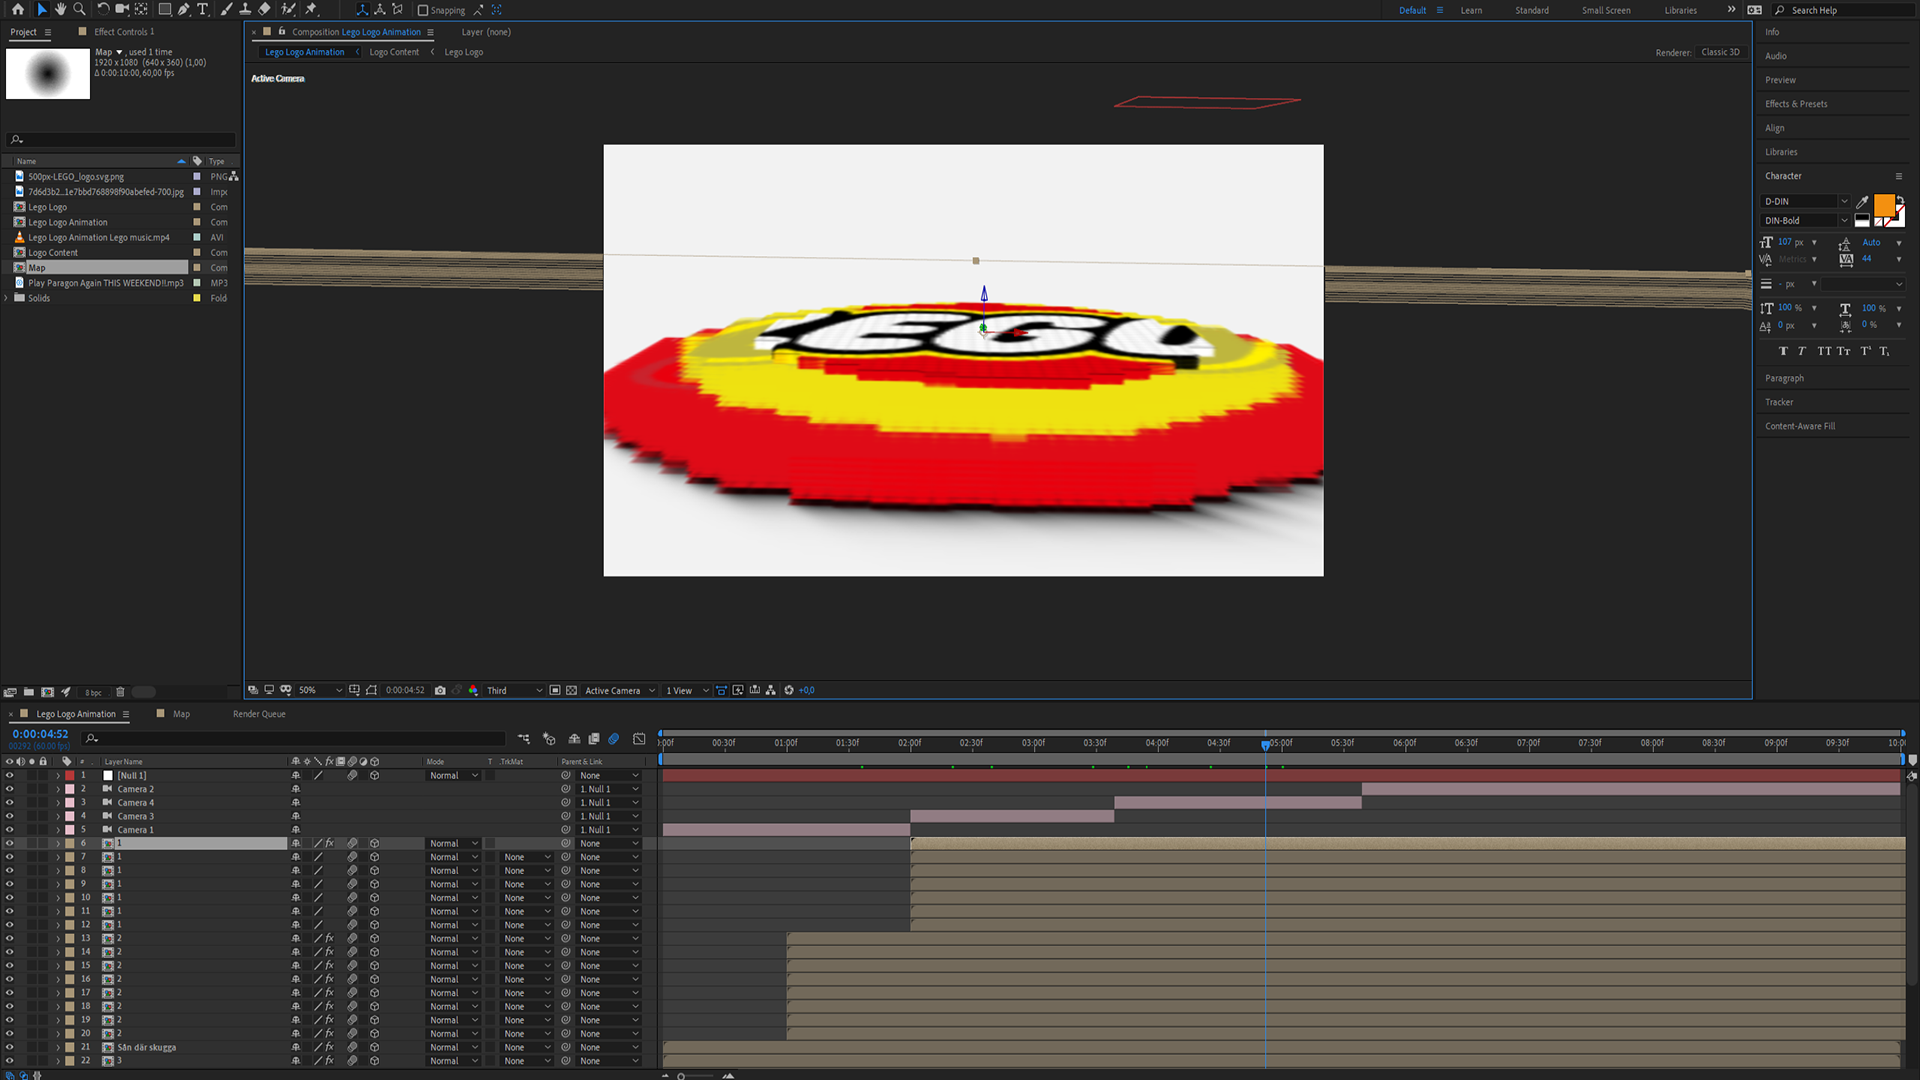Screen dimensions: 1920x1080
Task: Toggle visibility of the [Null 1] layer
Action: pos(9,775)
